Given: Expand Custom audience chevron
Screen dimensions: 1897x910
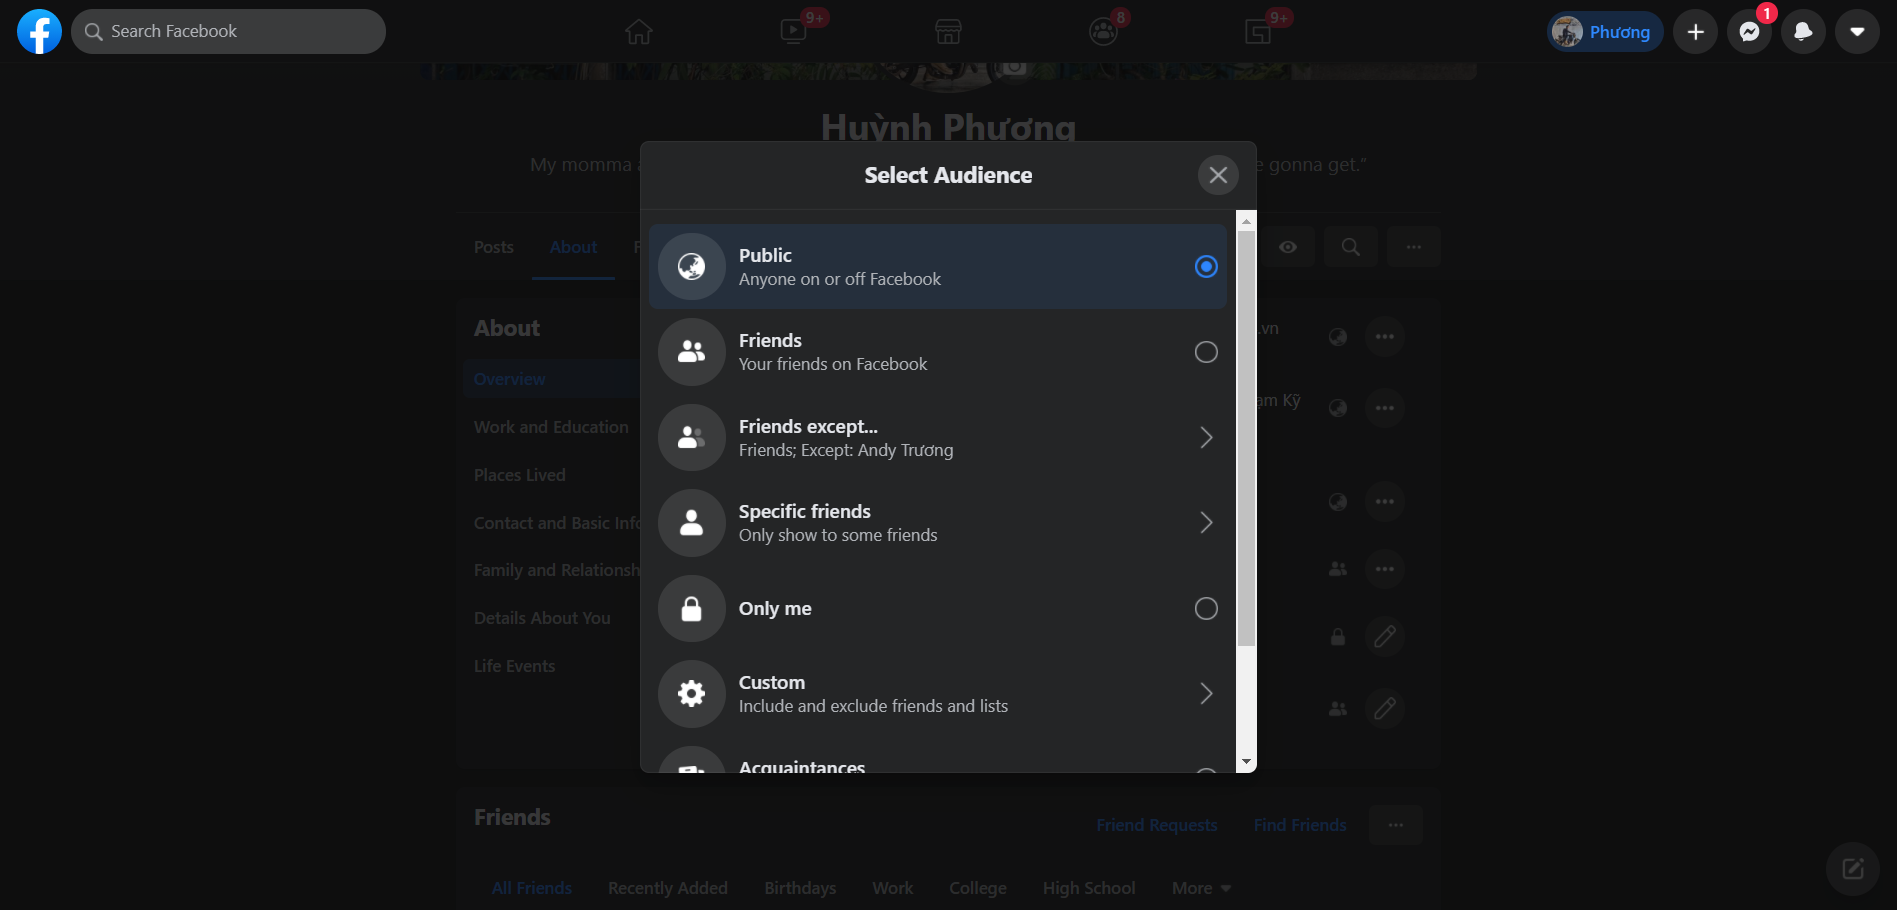Looking at the screenshot, I should coord(1206,694).
